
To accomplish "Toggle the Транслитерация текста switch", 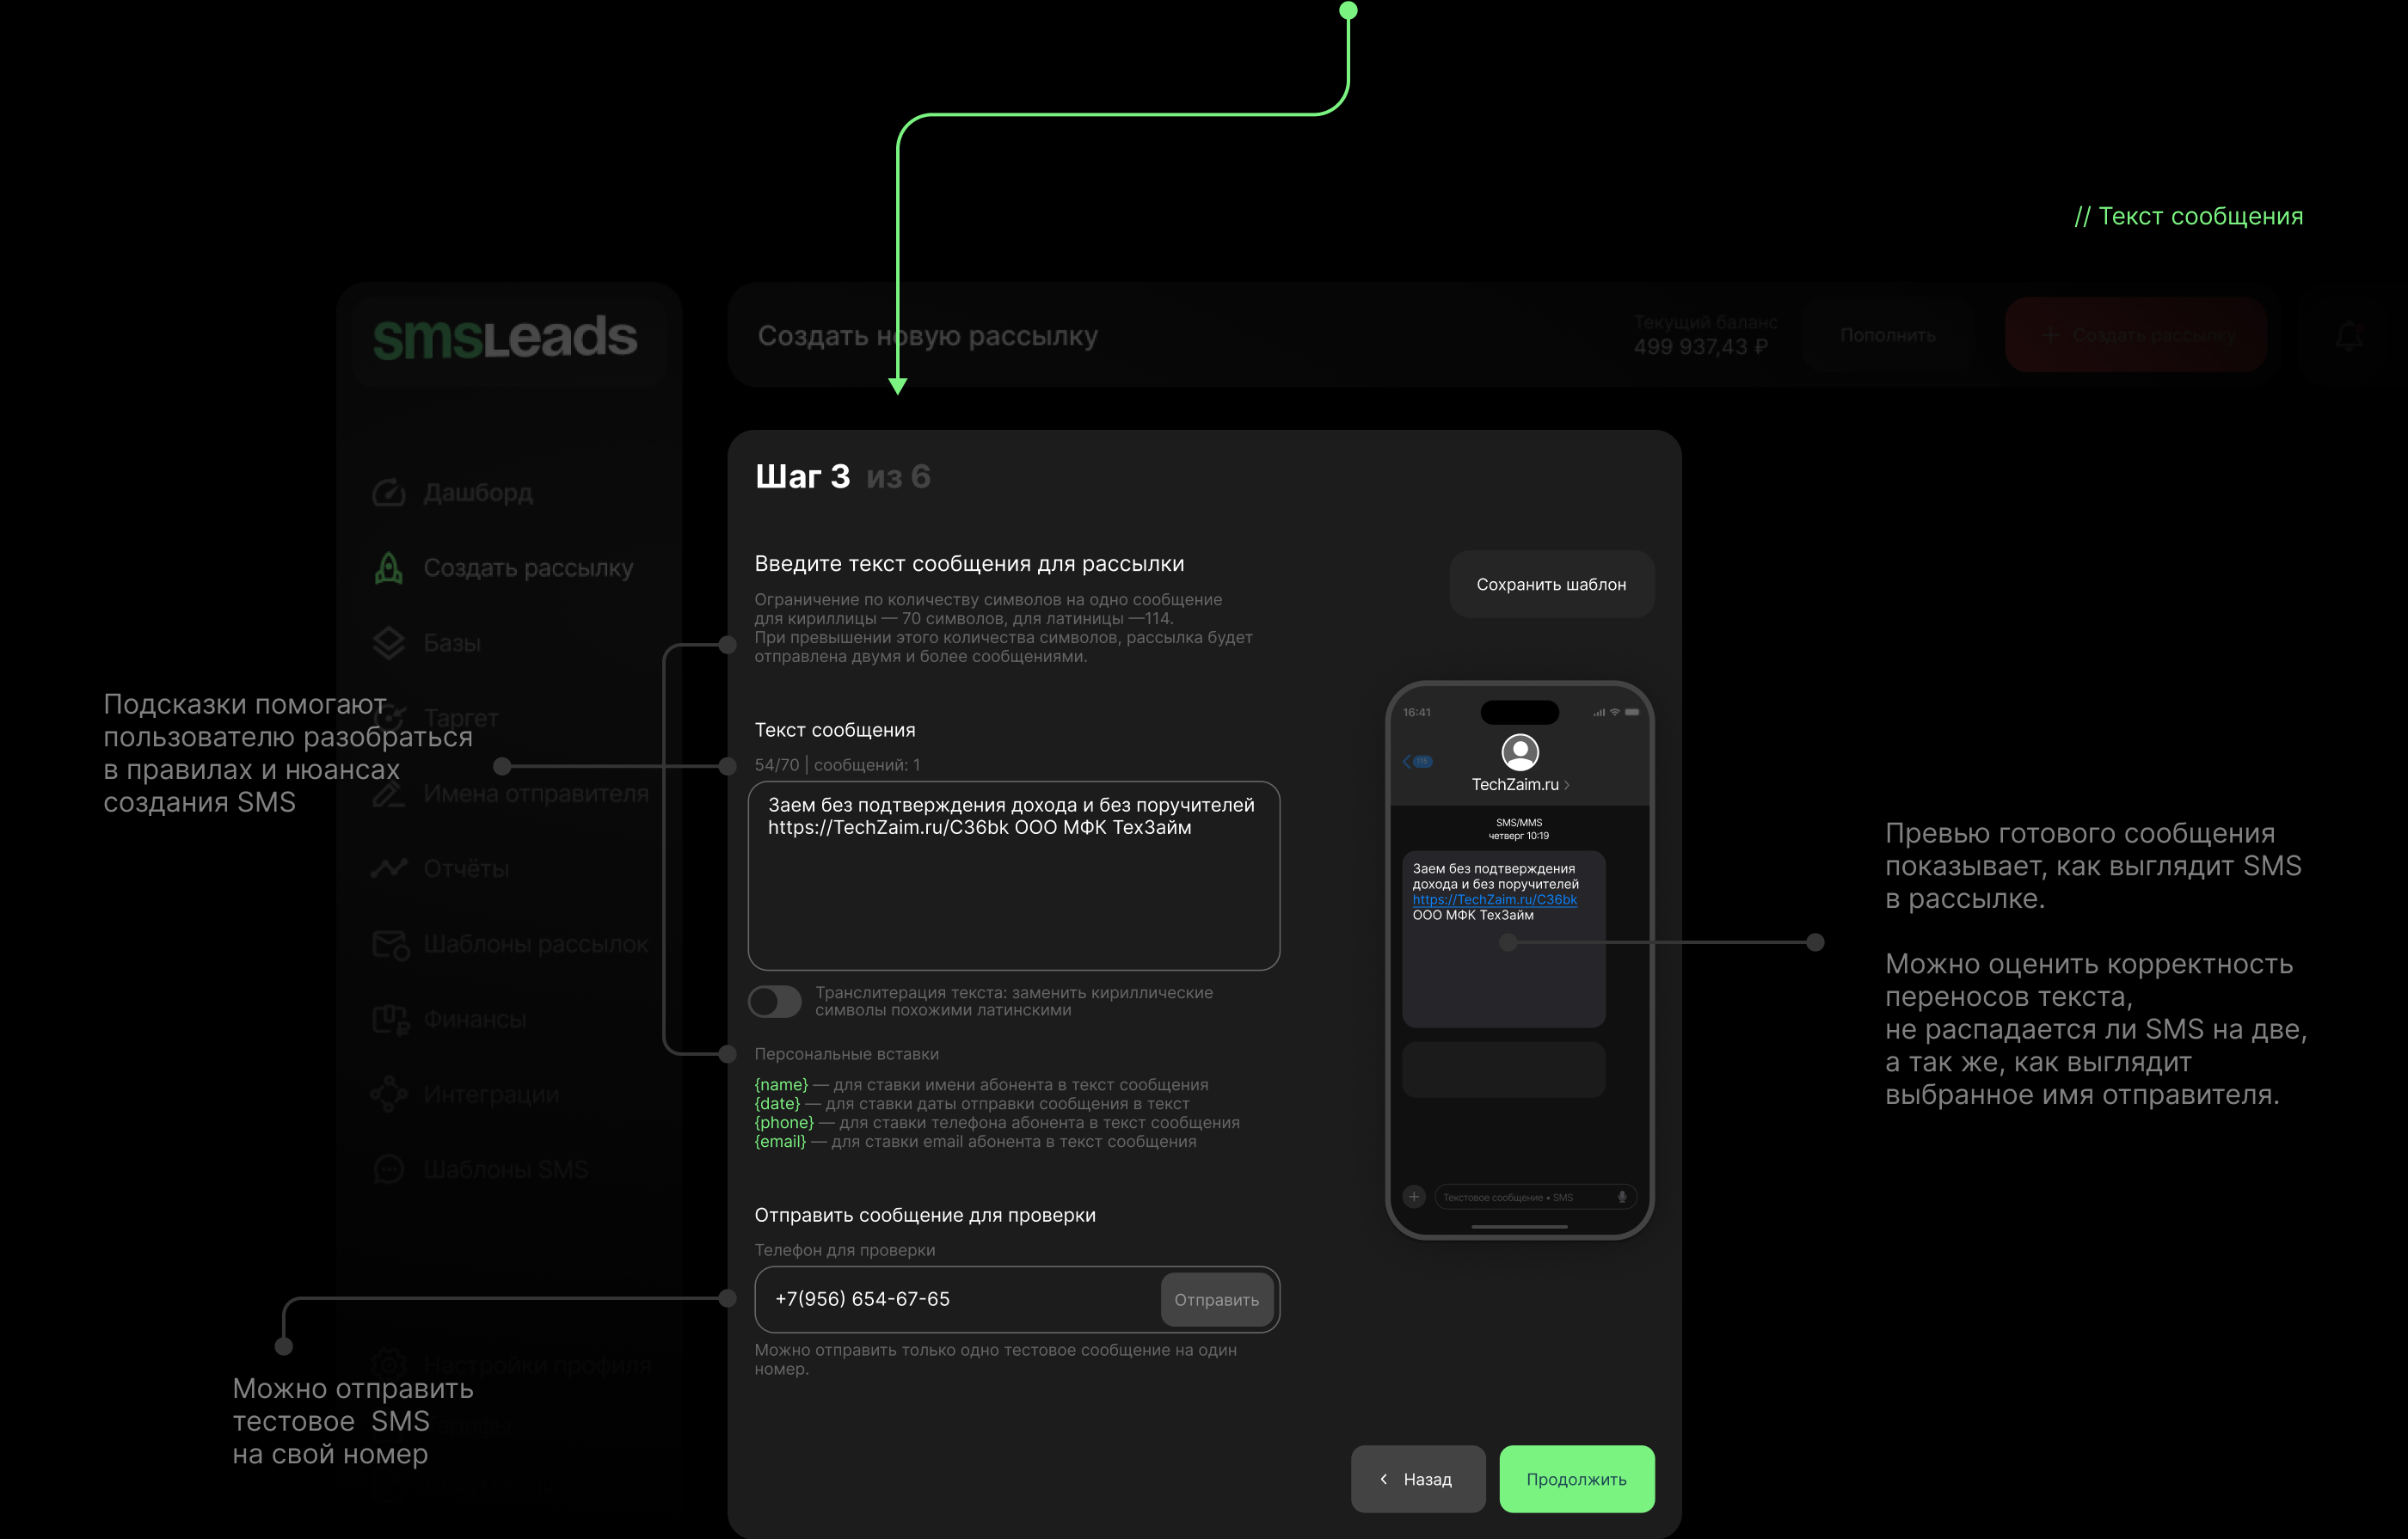I will tap(775, 1001).
